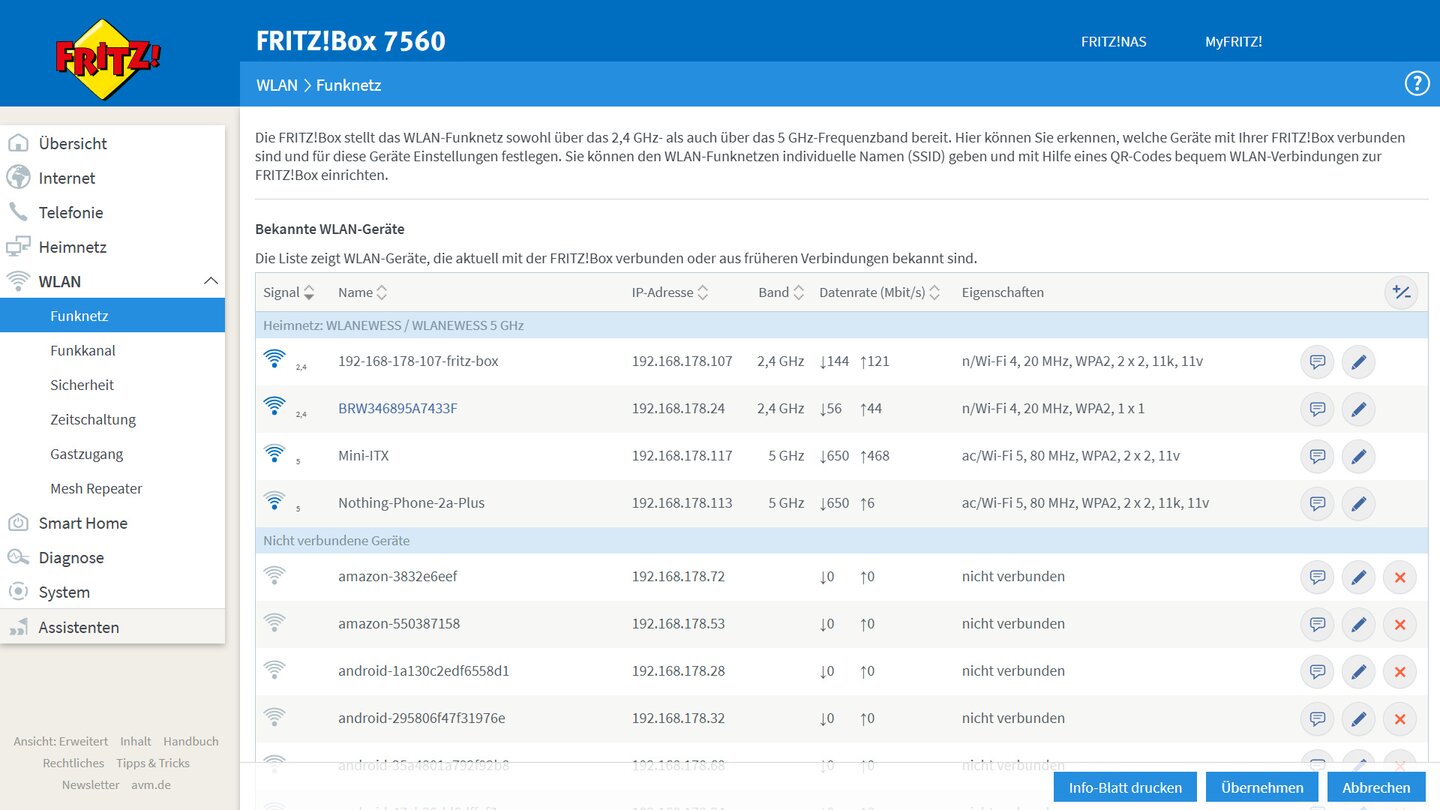
Task: Click the FRITZ! logo
Action: 108,59
